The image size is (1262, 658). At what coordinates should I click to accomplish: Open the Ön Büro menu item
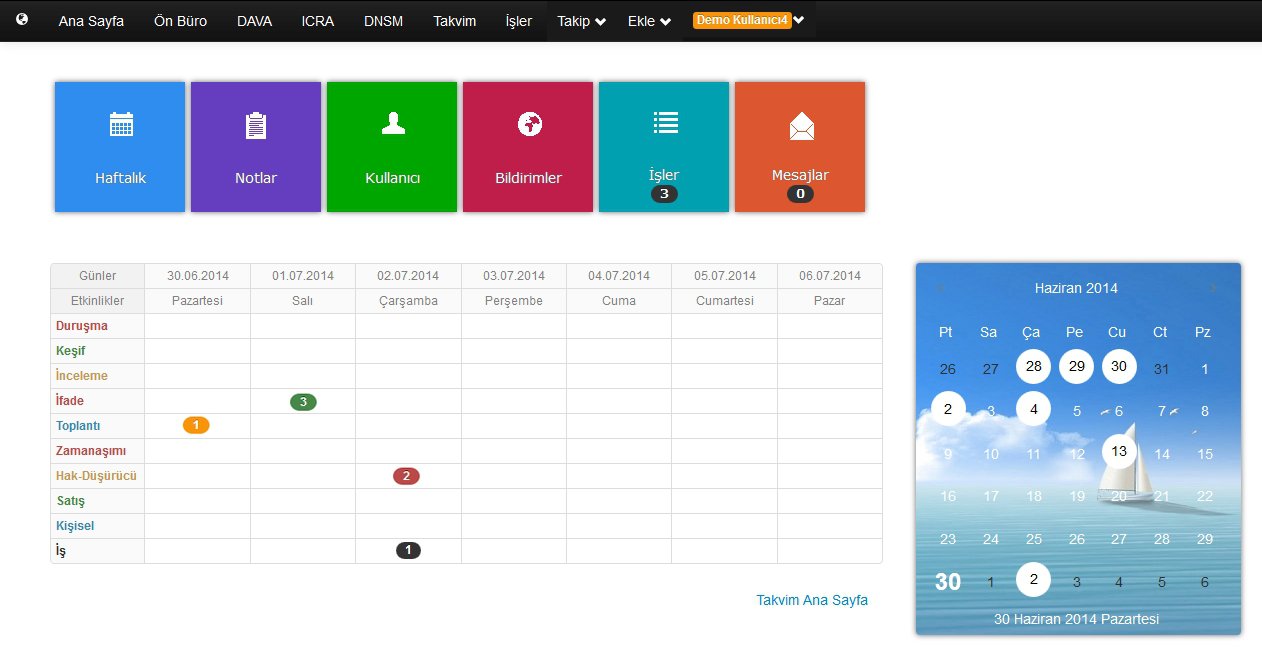click(x=180, y=21)
